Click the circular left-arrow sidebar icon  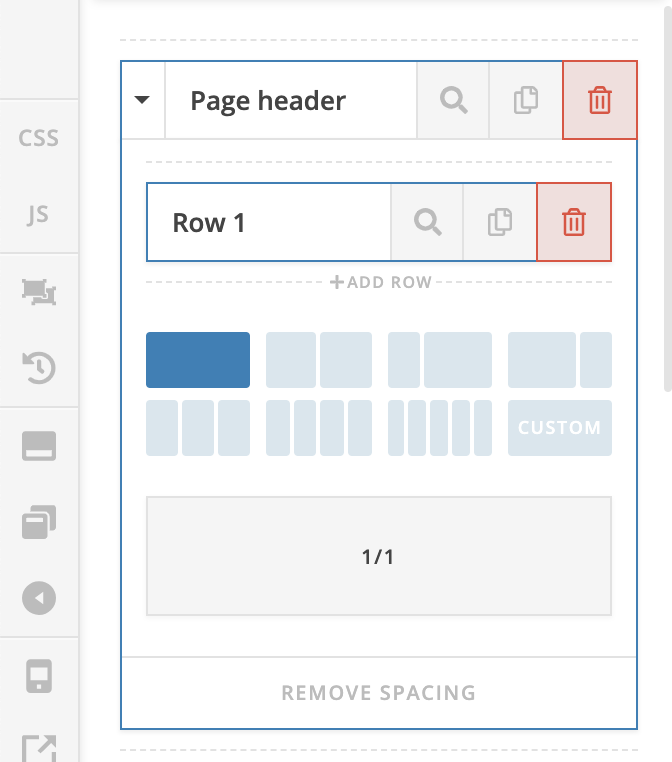pyautogui.click(x=39, y=598)
